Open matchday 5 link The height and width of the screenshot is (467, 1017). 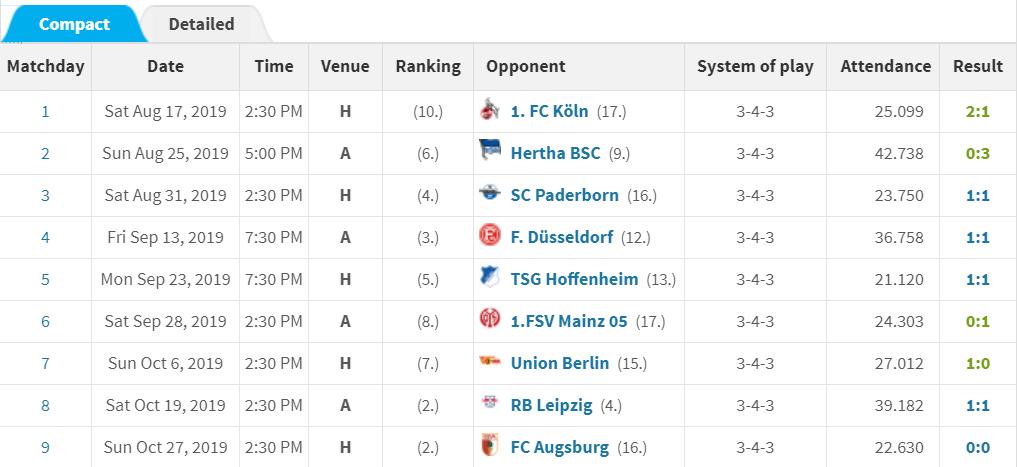tap(45, 279)
